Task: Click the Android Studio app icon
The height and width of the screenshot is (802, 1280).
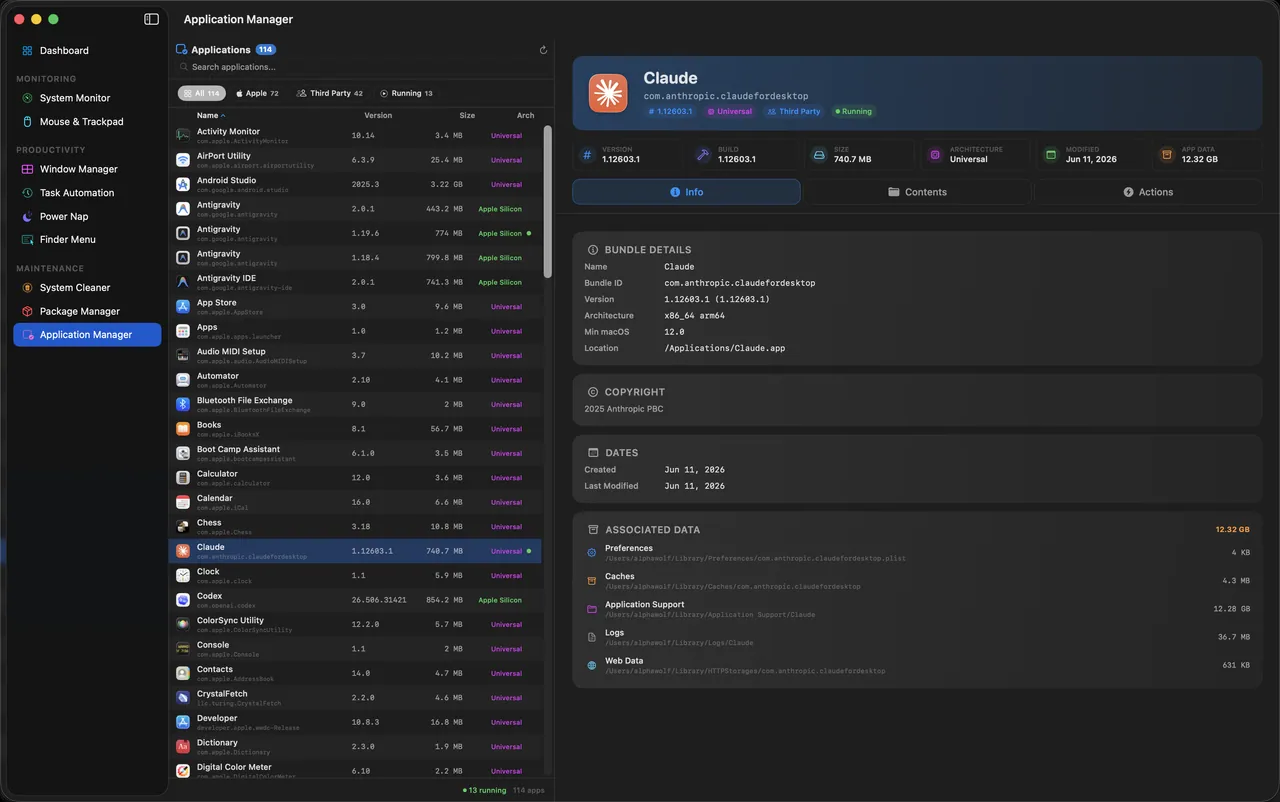Action: (x=183, y=184)
